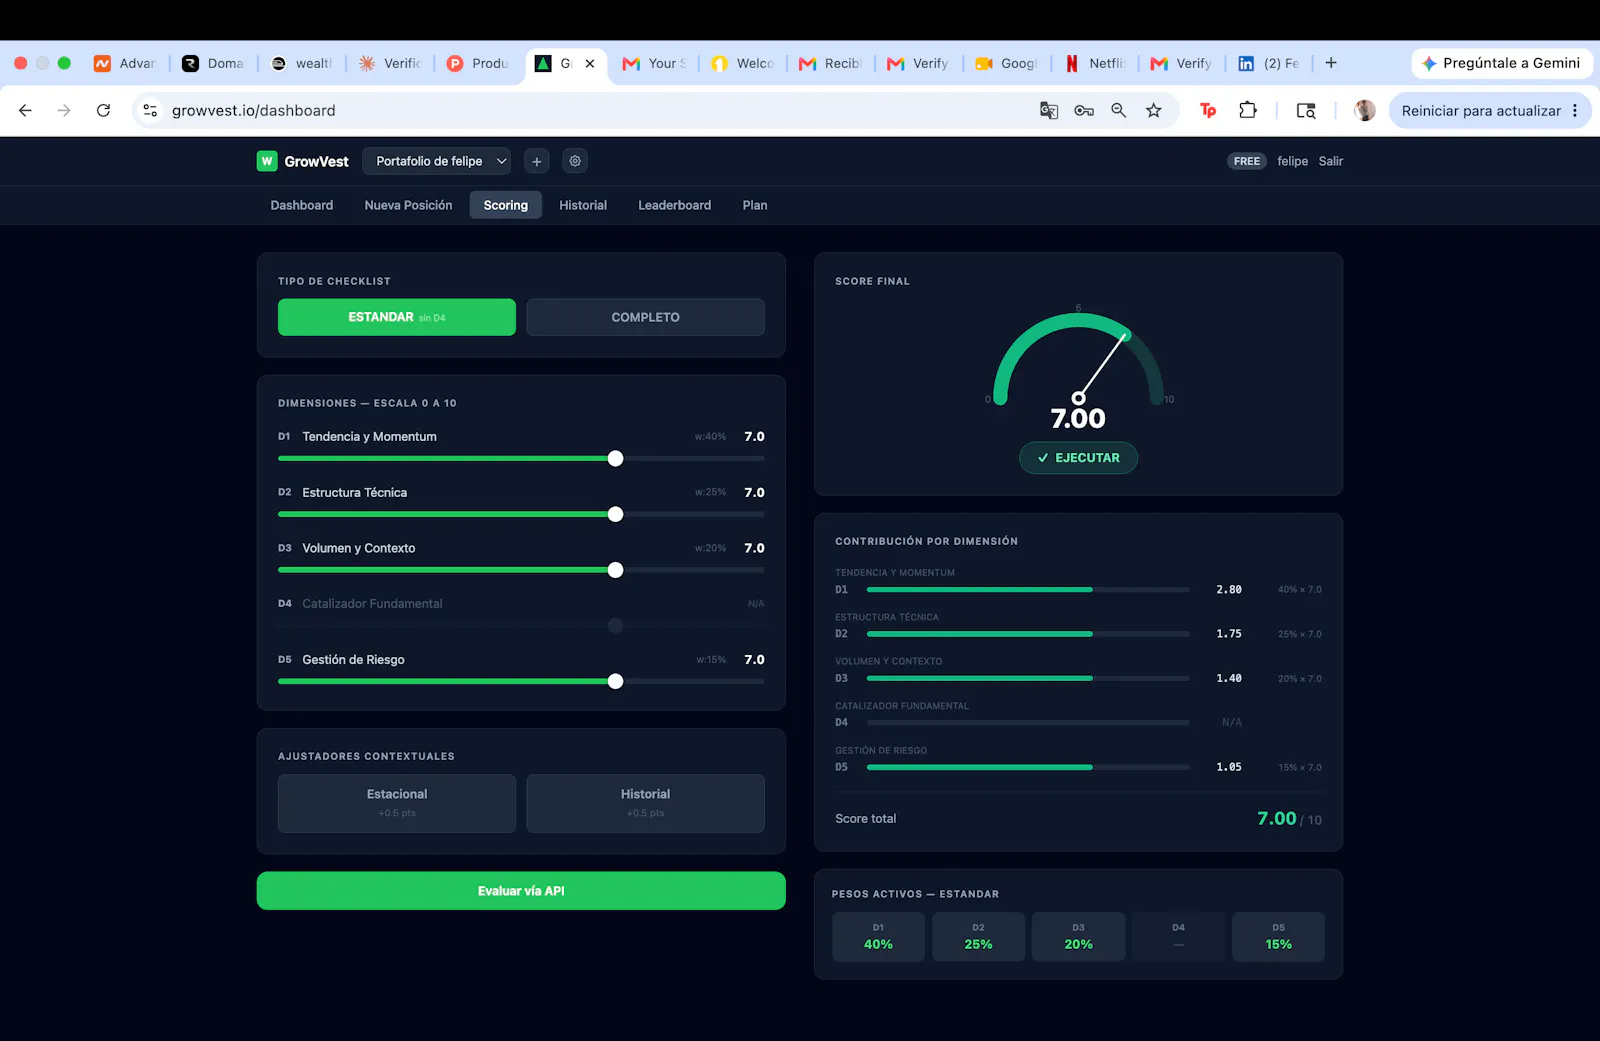Click the D3 contribution value 1.40

pos(1229,678)
